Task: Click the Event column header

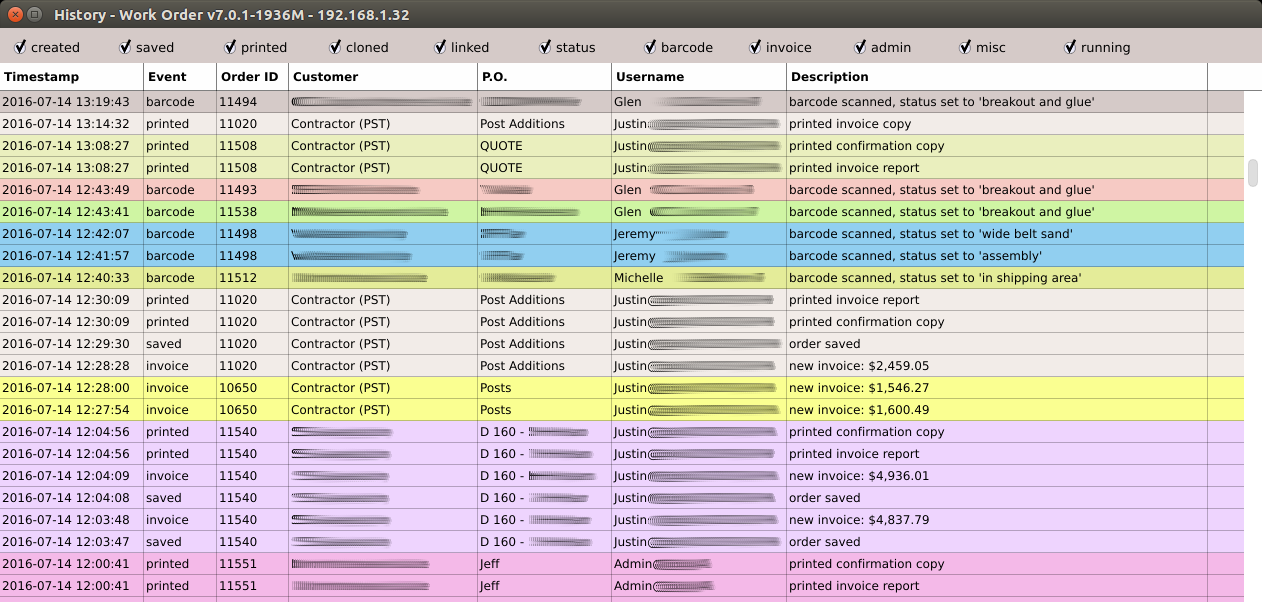Action: click(x=180, y=77)
